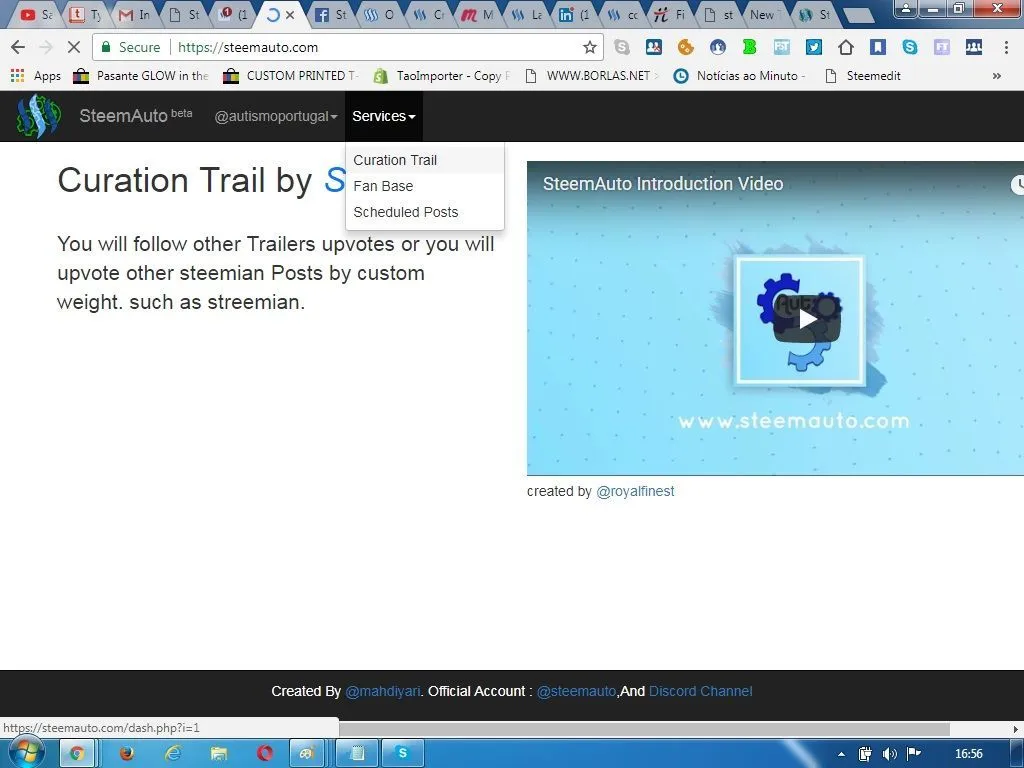
Task: Click the taskbar clock showing 16:56
Action: click(x=968, y=754)
